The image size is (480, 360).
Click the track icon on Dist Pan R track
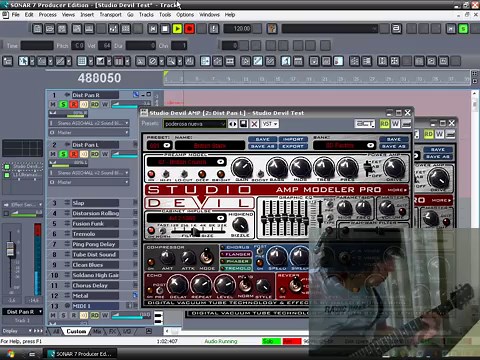coord(67,95)
